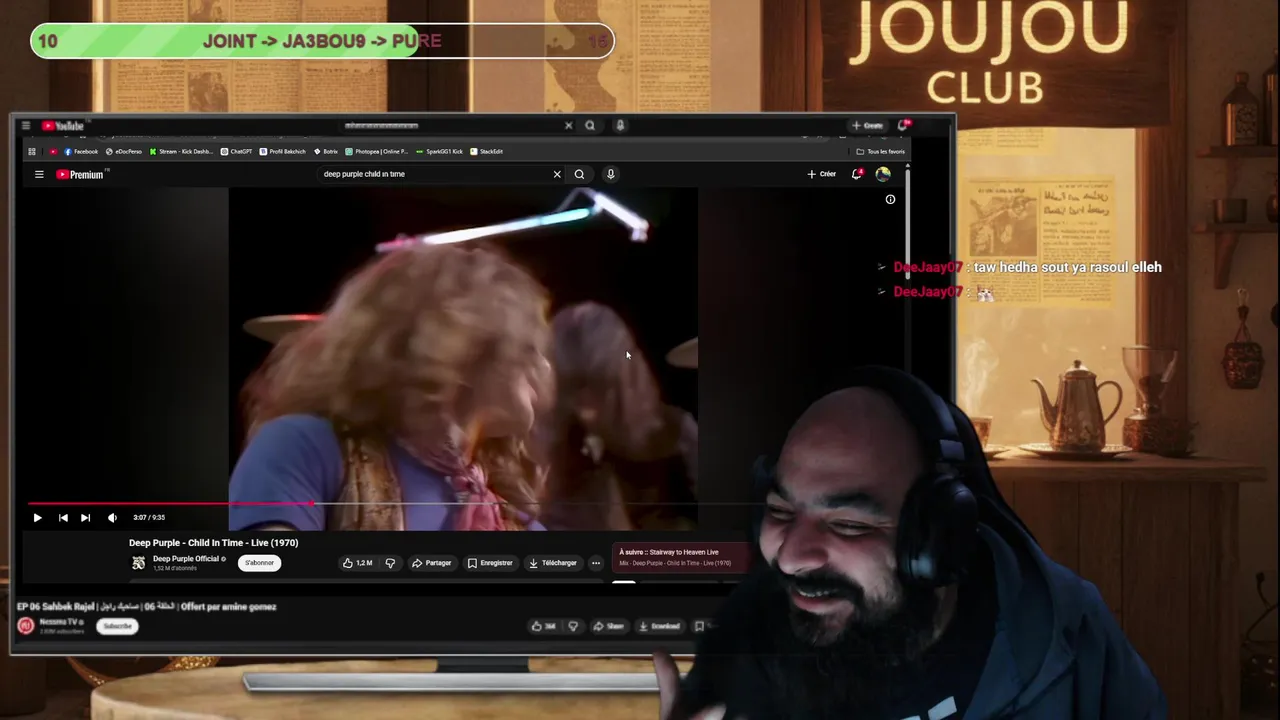1280x720 pixels.
Task: Open the YouTube guide hamburger menu
Action: pos(39,174)
